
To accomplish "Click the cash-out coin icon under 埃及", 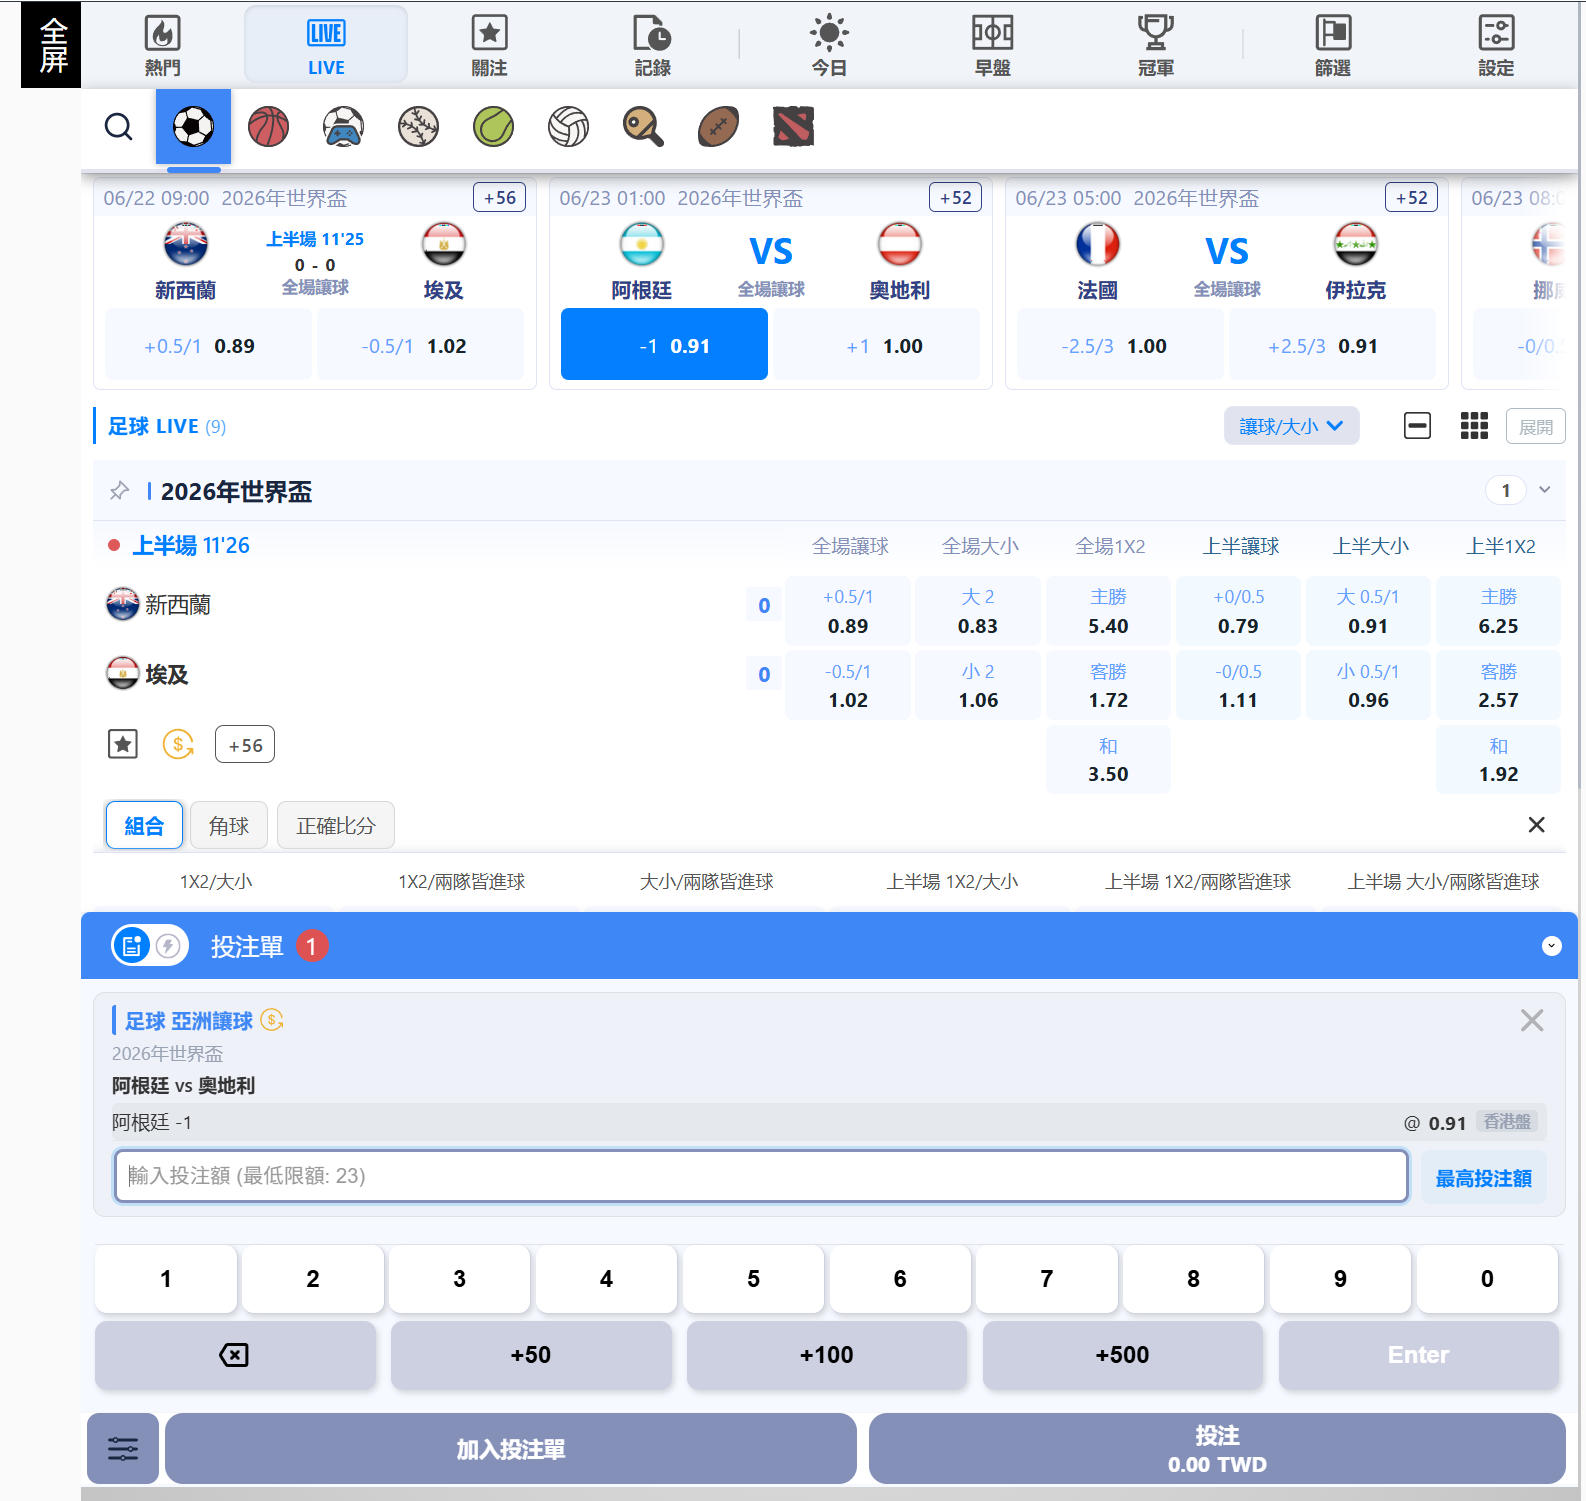I will click(178, 744).
